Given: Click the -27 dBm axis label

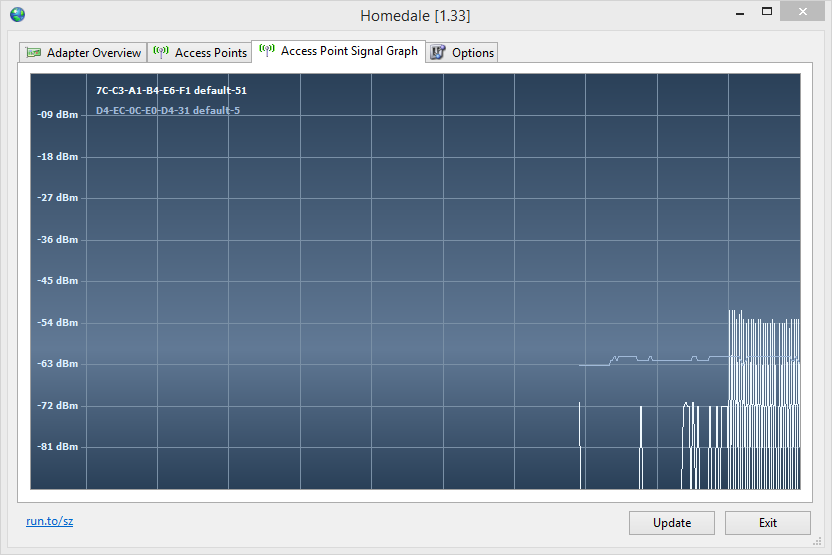Looking at the screenshot, I should point(57,197).
